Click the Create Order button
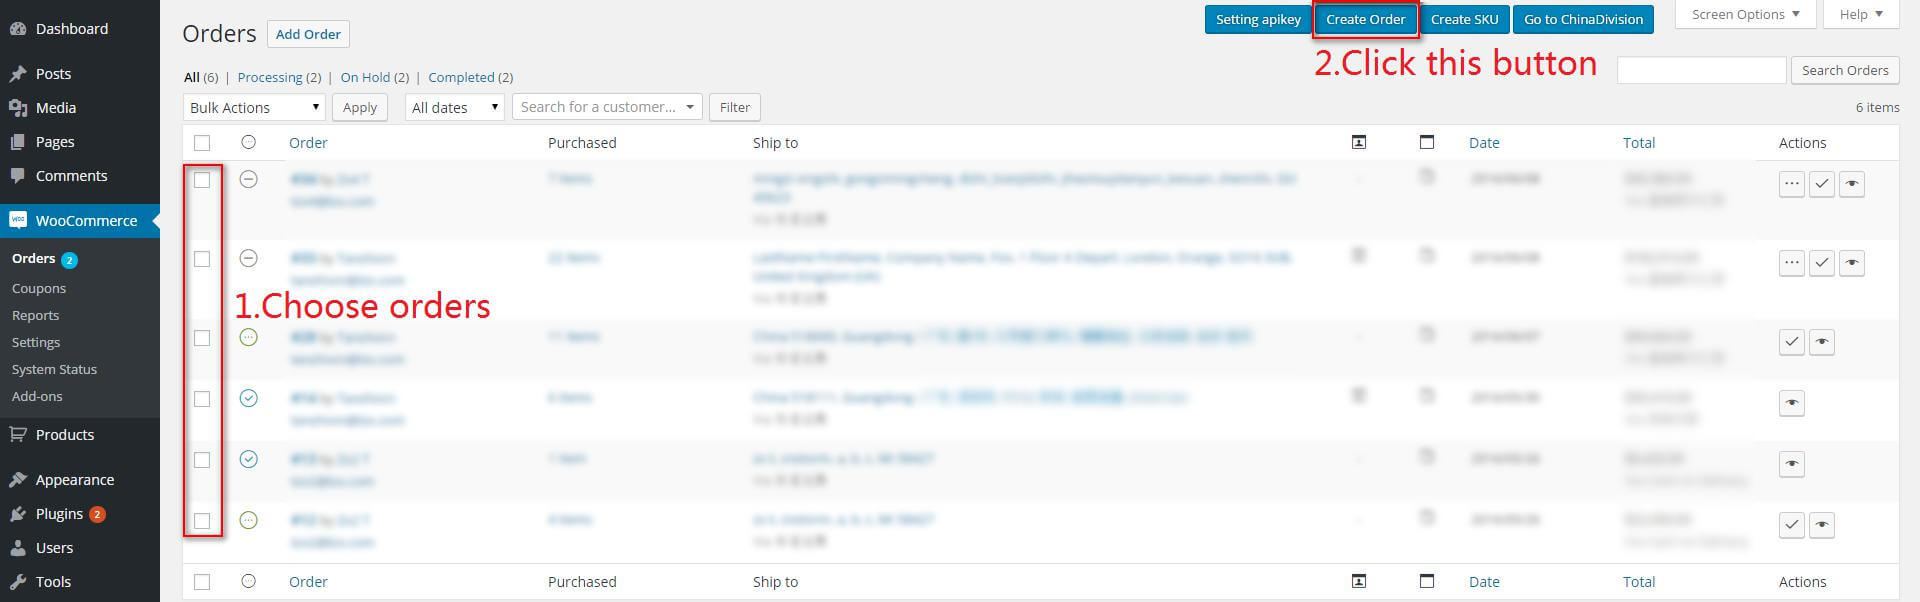Image resolution: width=1920 pixels, height=602 pixels. [1365, 19]
